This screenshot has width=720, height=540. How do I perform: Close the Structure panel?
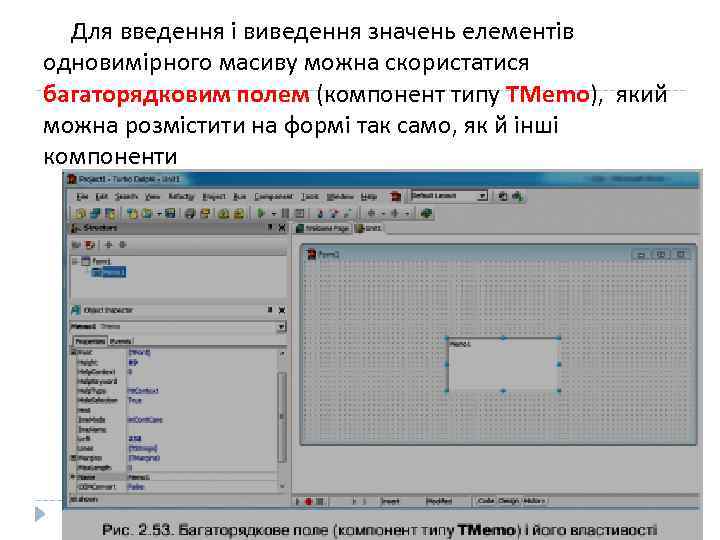282,228
